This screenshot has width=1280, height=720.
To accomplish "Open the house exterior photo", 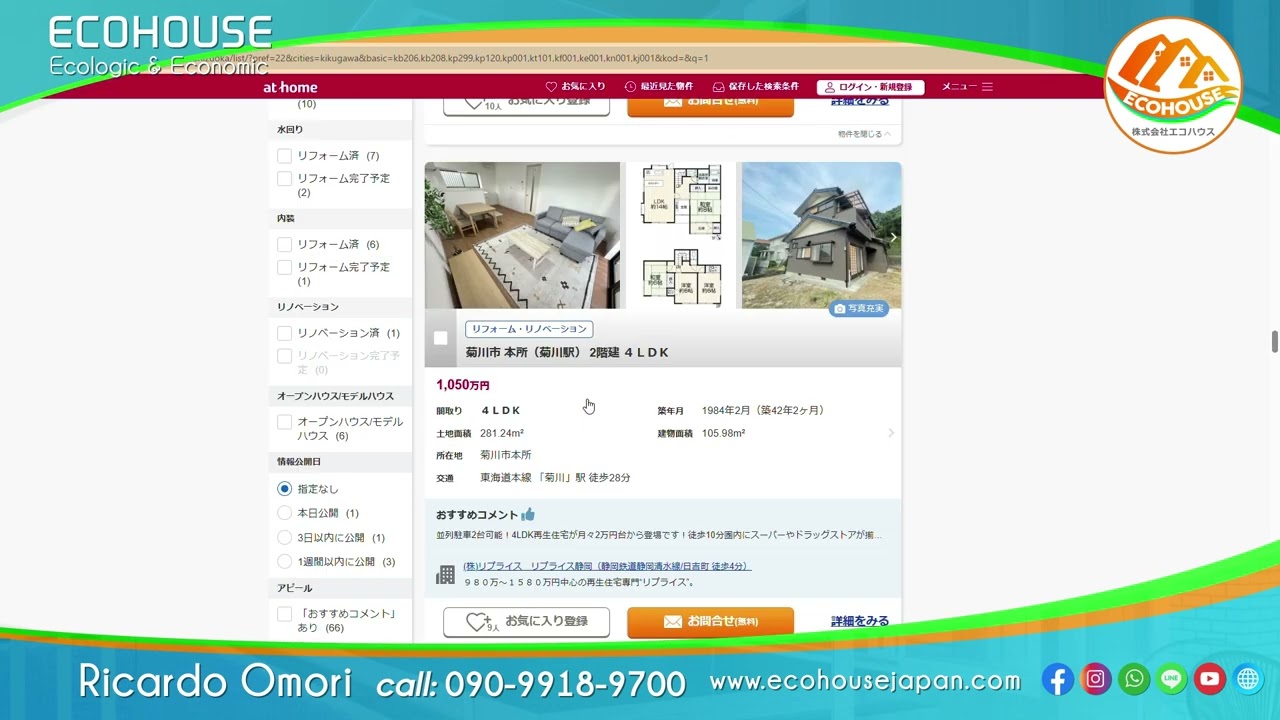I will 821,236.
